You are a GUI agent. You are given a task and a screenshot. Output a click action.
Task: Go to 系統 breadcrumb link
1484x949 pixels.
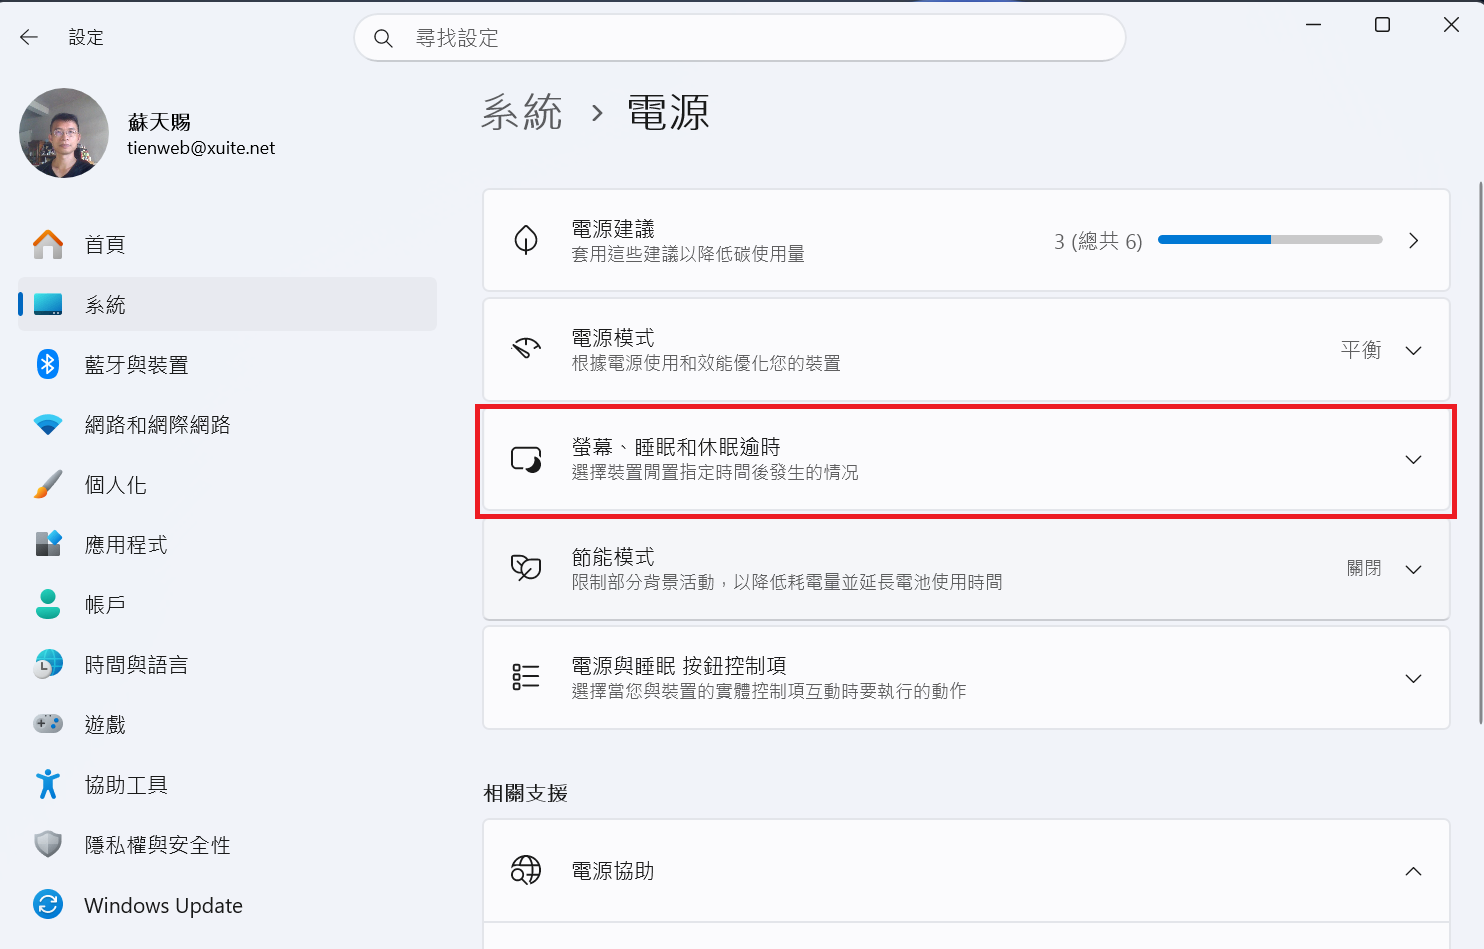522,112
